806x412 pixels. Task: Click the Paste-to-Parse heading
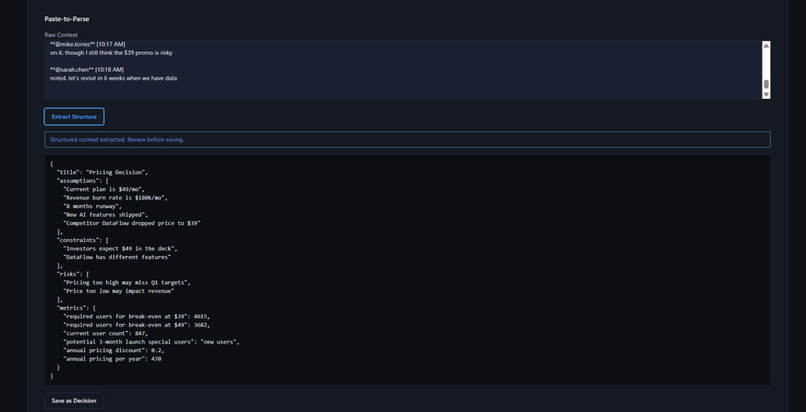point(67,19)
